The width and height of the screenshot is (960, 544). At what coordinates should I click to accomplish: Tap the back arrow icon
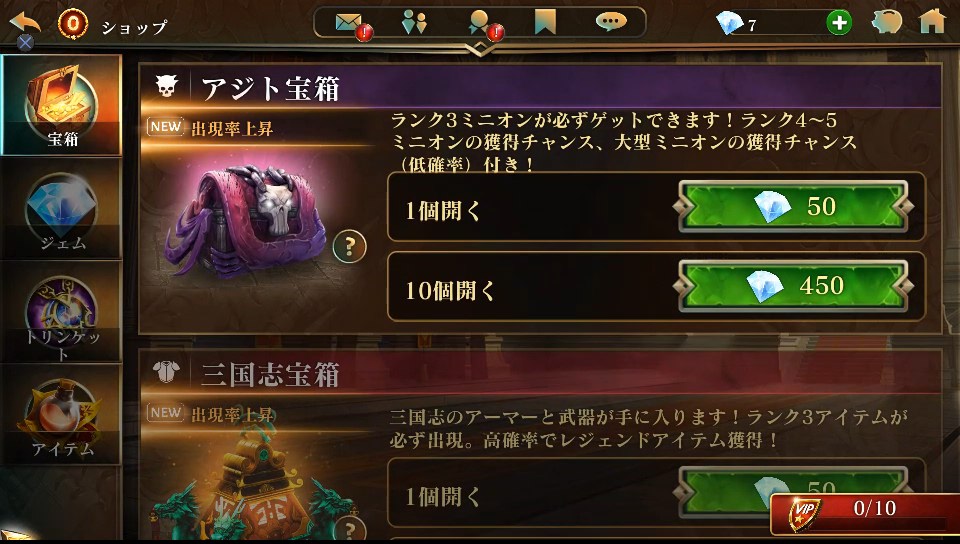[x=25, y=23]
